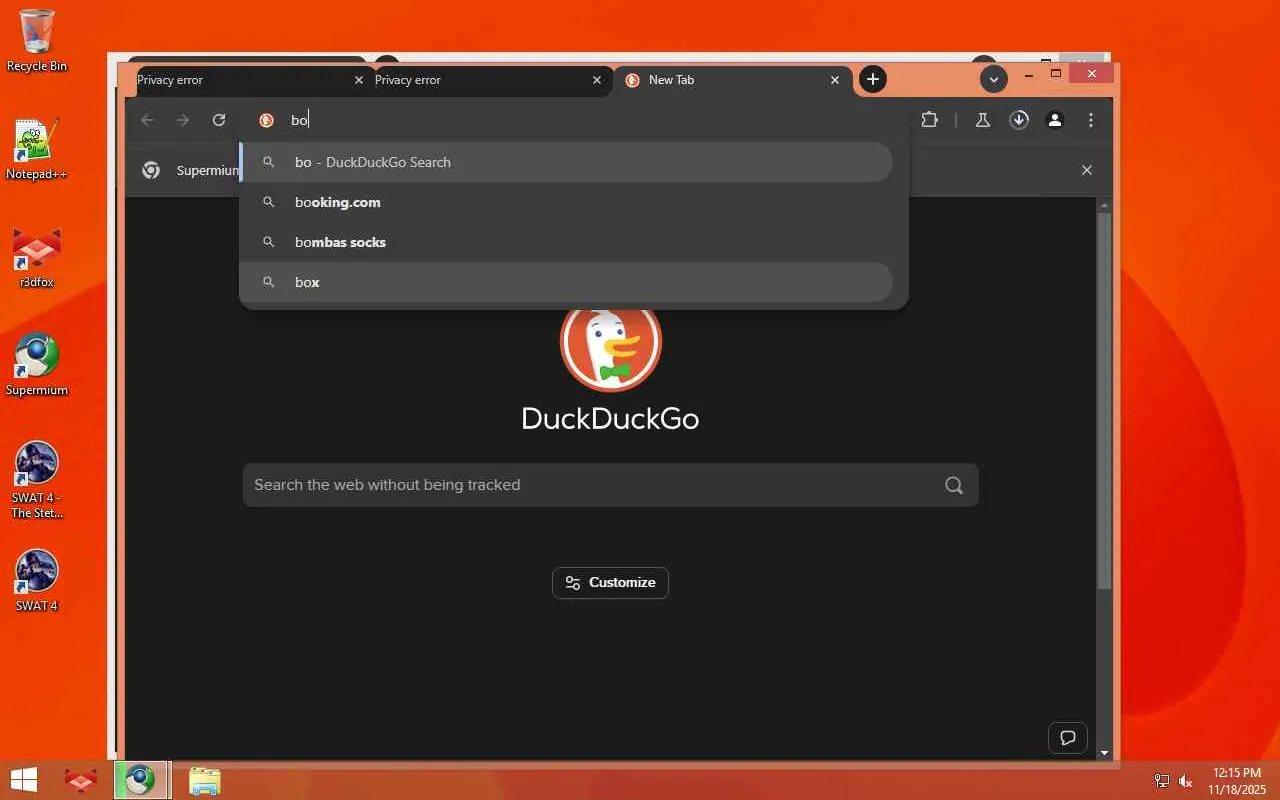Open the Recycle Bin desktop icon
Viewport: 1280px width, 800px height.
pos(37,41)
